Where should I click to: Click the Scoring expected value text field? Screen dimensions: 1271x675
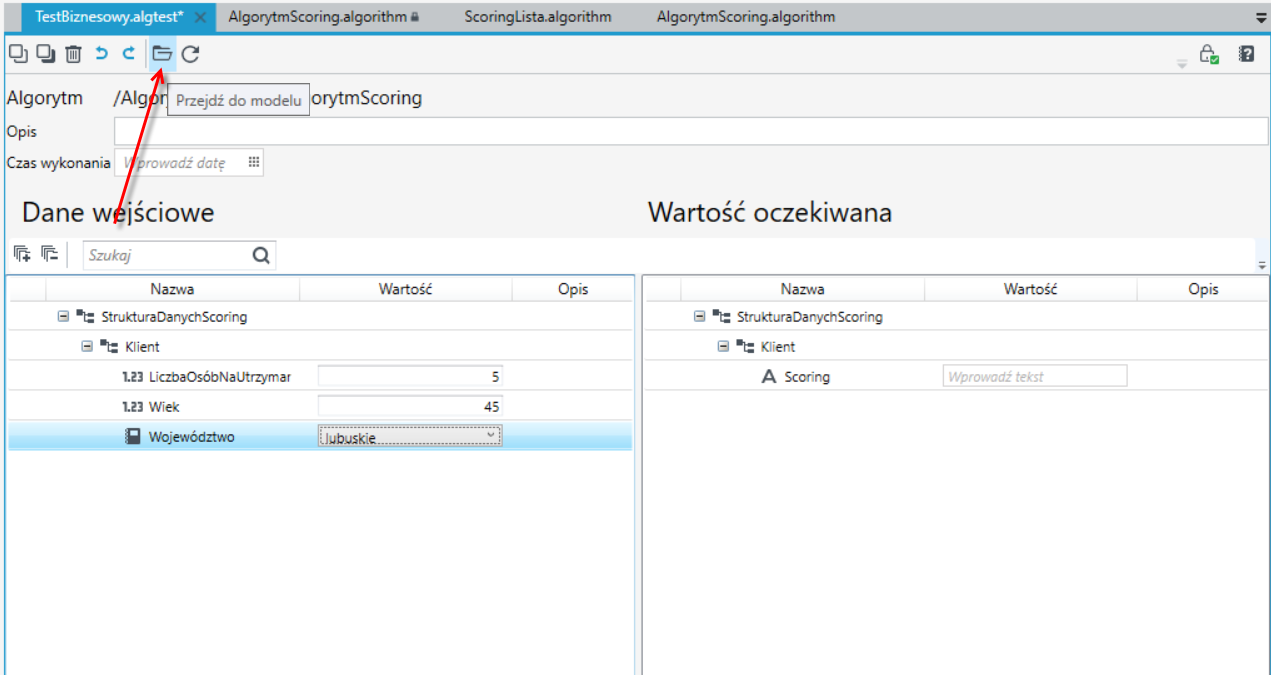pos(1035,377)
